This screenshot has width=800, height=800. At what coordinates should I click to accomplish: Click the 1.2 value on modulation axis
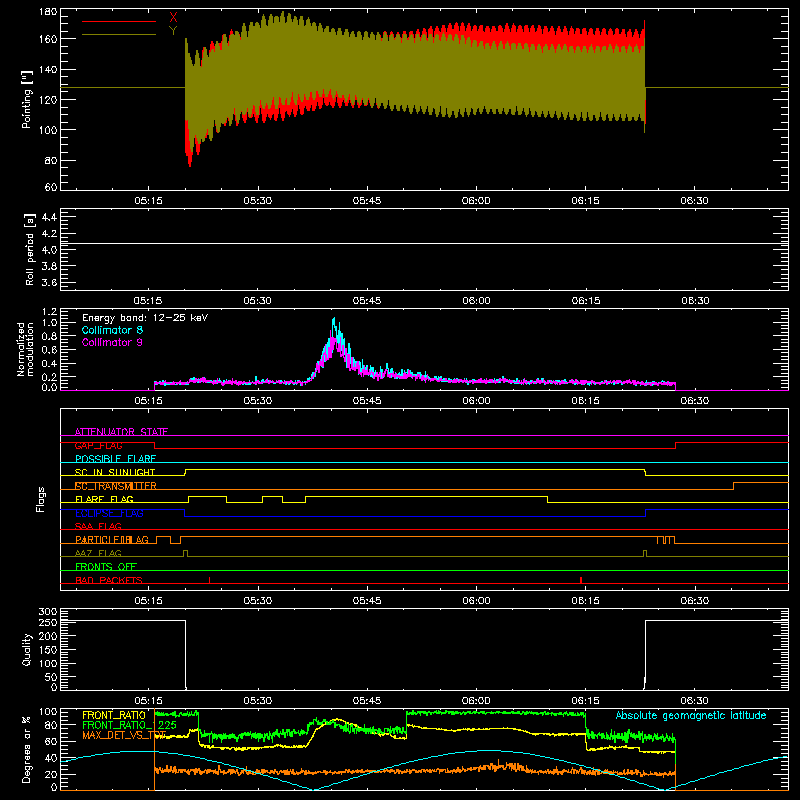pos(49,312)
